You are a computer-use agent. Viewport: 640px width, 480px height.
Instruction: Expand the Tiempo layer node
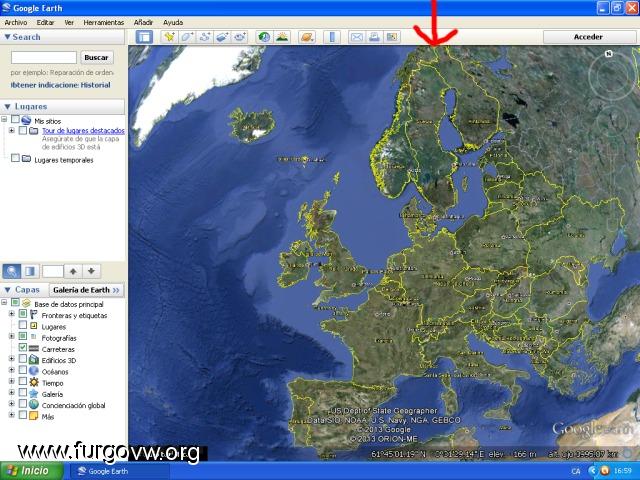coord(11,381)
